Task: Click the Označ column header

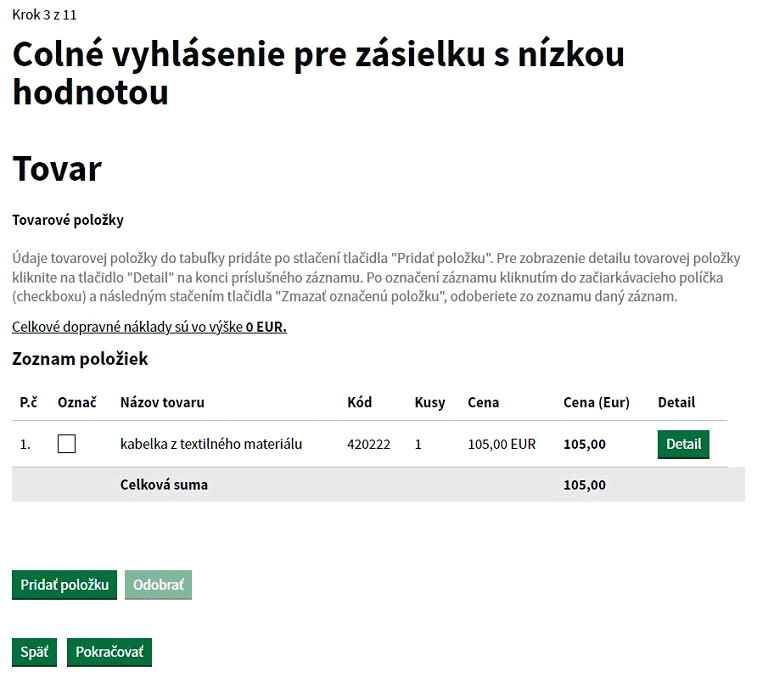Action: [77, 402]
